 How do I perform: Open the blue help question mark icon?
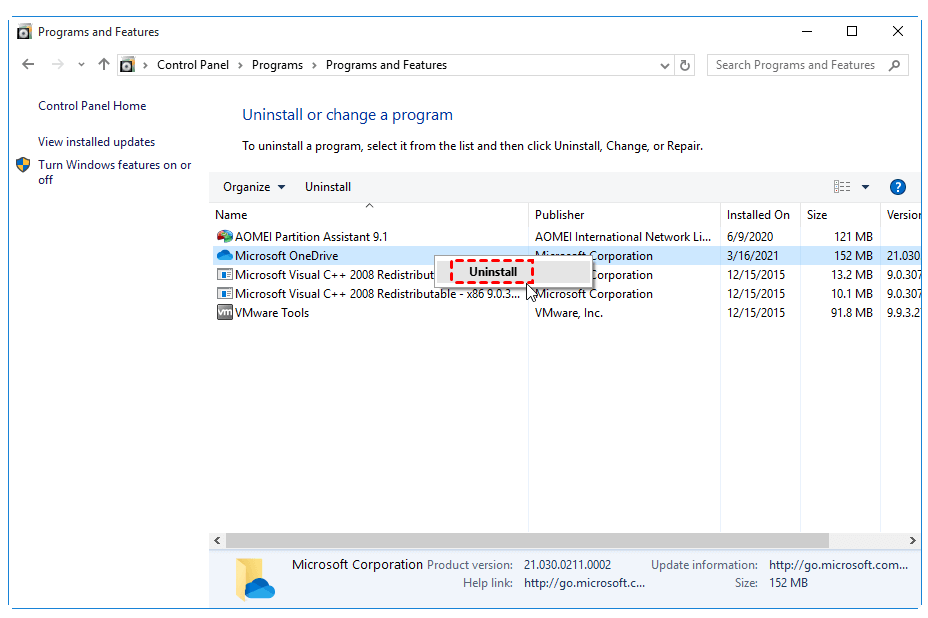tap(897, 187)
